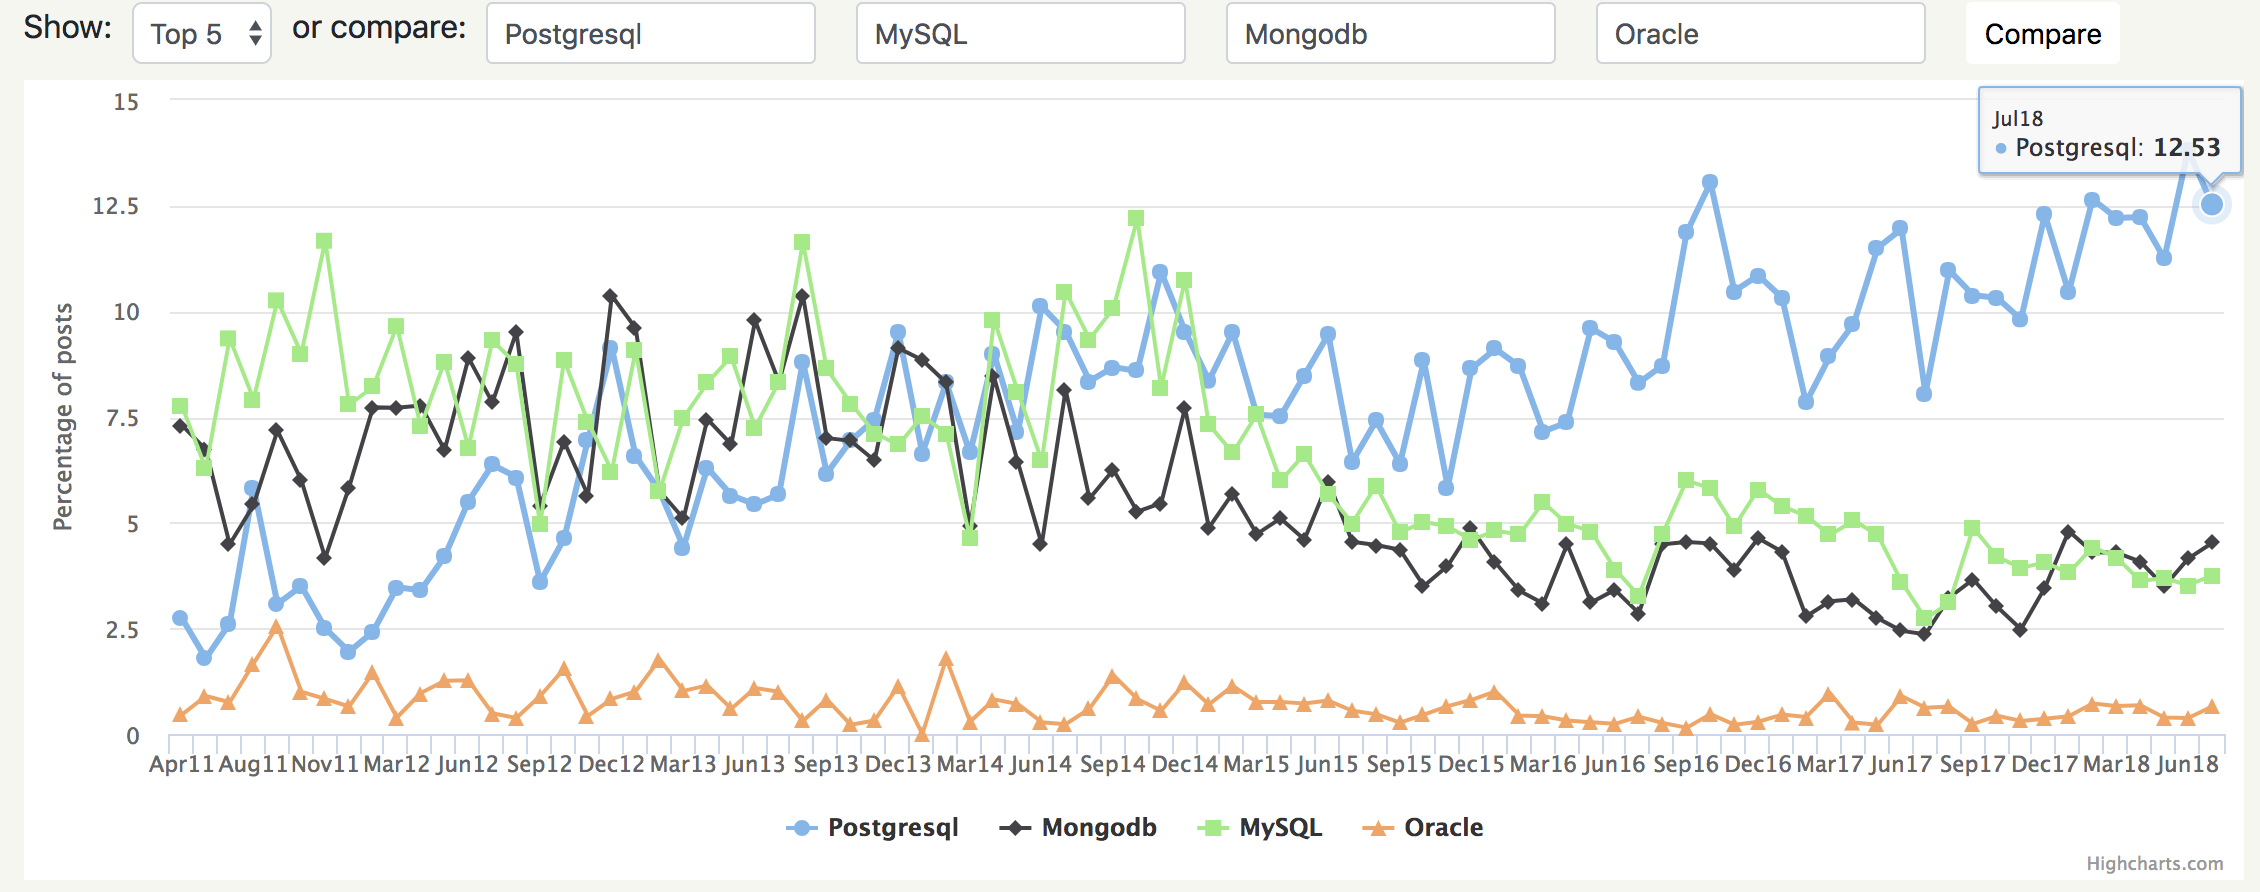Hide the Oracle series via legend

coord(1443,828)
